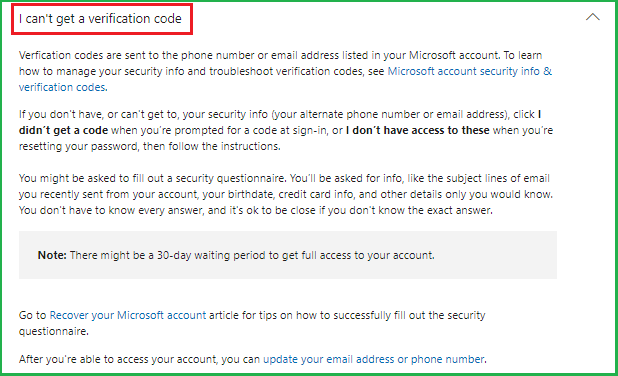The image size is (618, 376).
Task: Click the line starting "You might be asked"
Action: 284,178
